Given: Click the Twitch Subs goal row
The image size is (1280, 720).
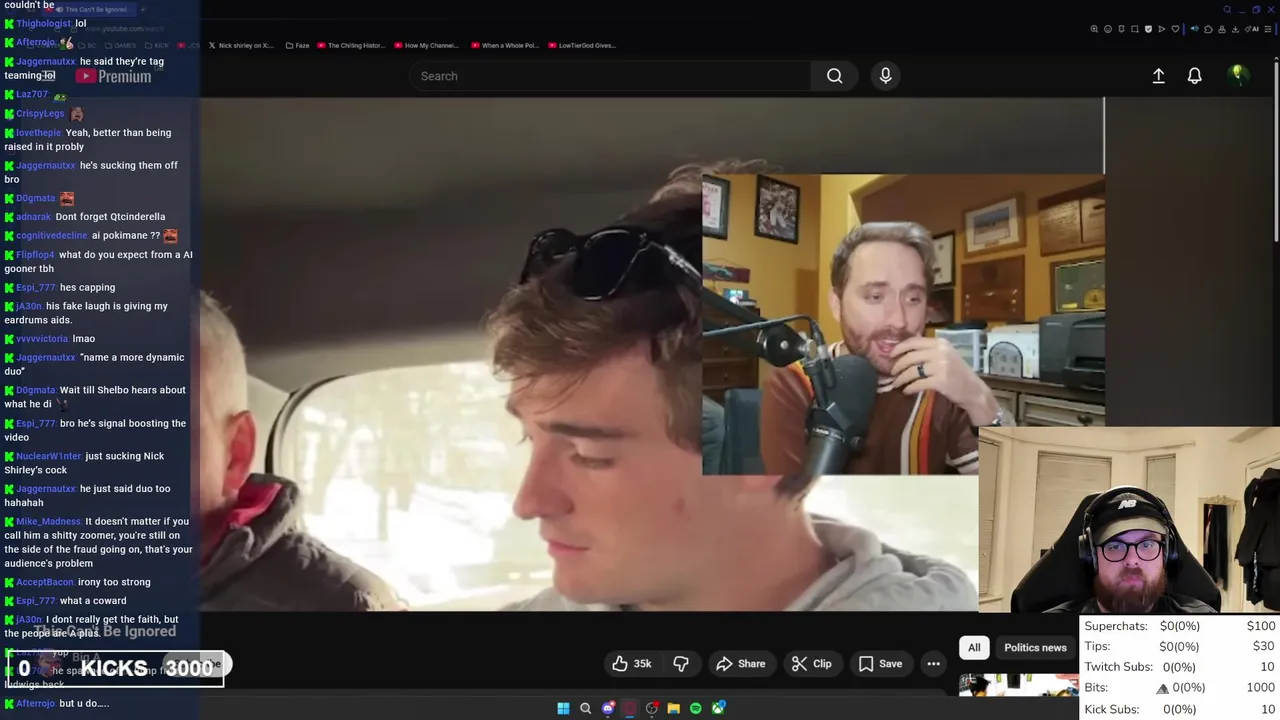Looking at the screenshot, I should 1180,667.
